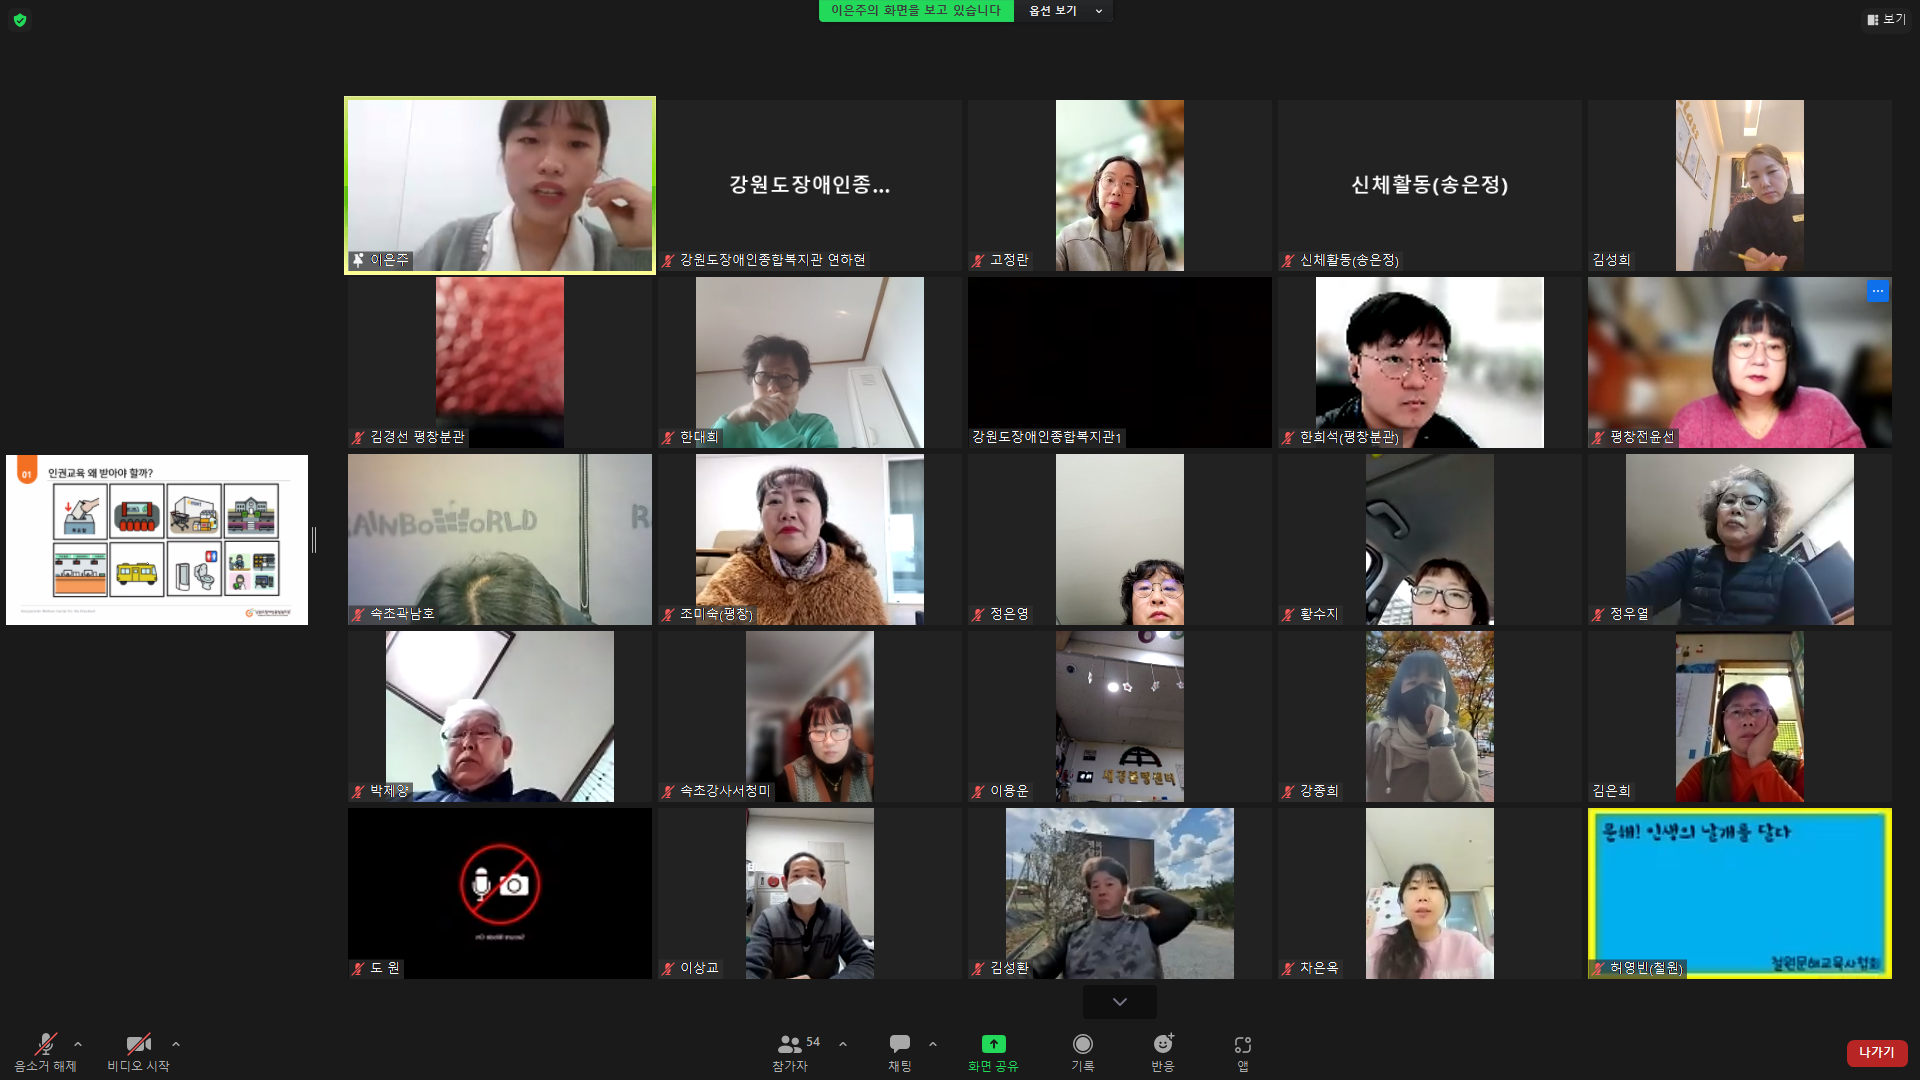
Task: Expand audio options arrow beside mute
Action: (78, 1044)
